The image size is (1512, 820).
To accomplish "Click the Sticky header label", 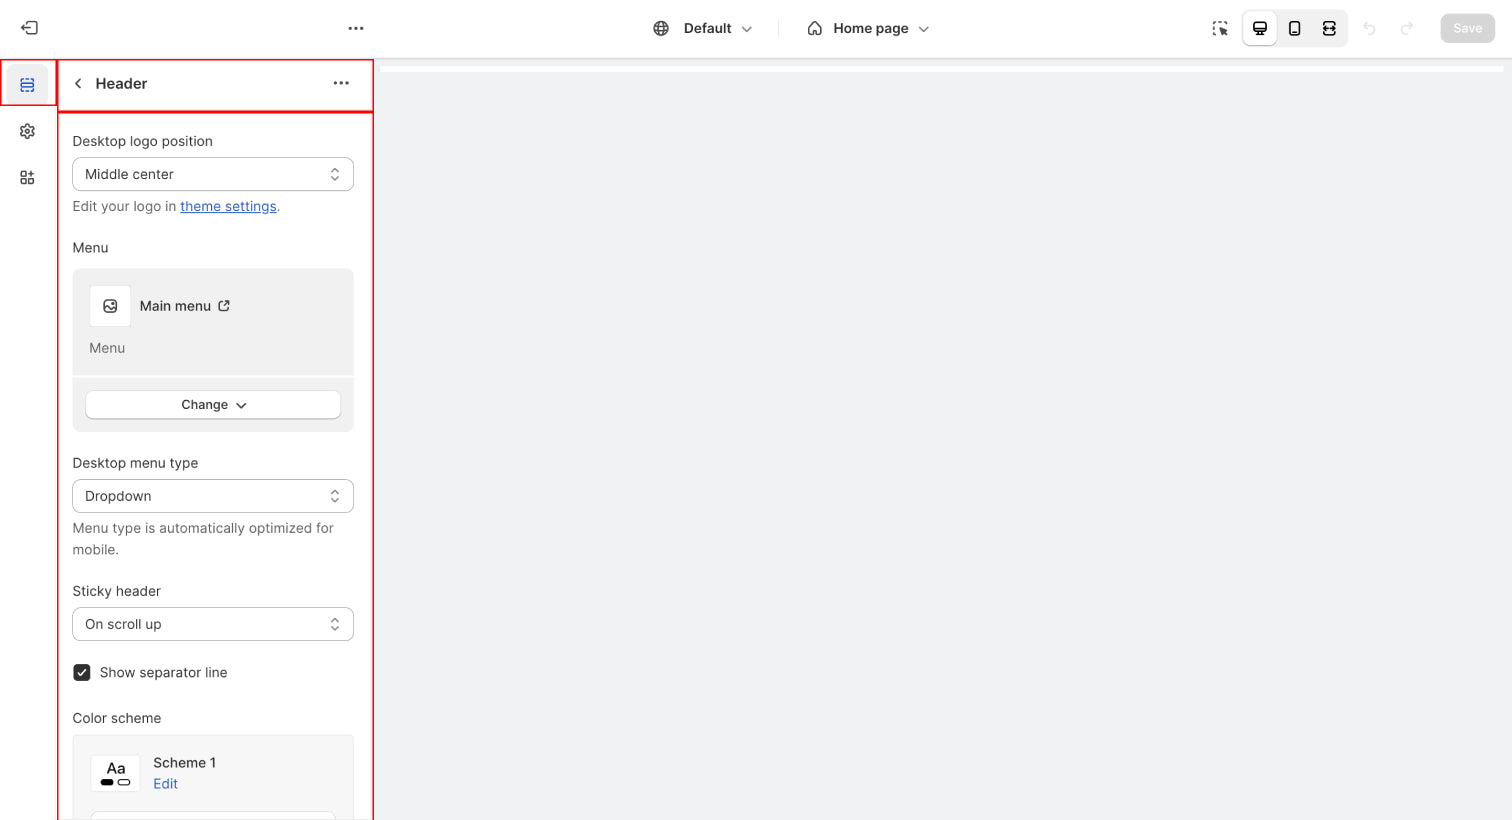I will (x=117, y=591).
